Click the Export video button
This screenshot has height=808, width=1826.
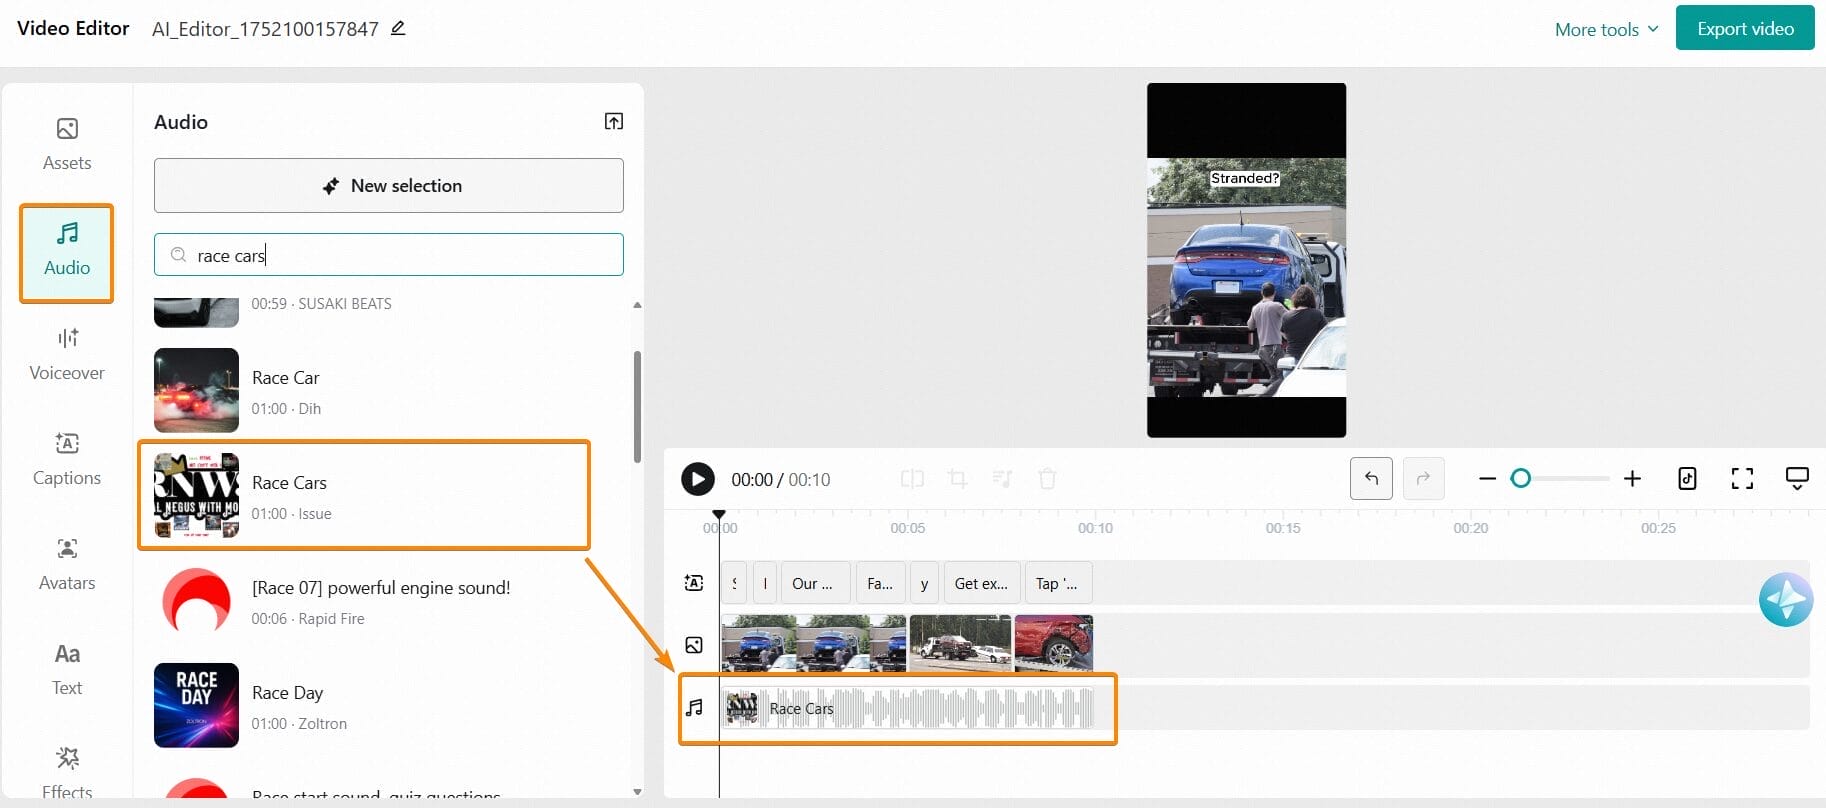coord(1745,29)
